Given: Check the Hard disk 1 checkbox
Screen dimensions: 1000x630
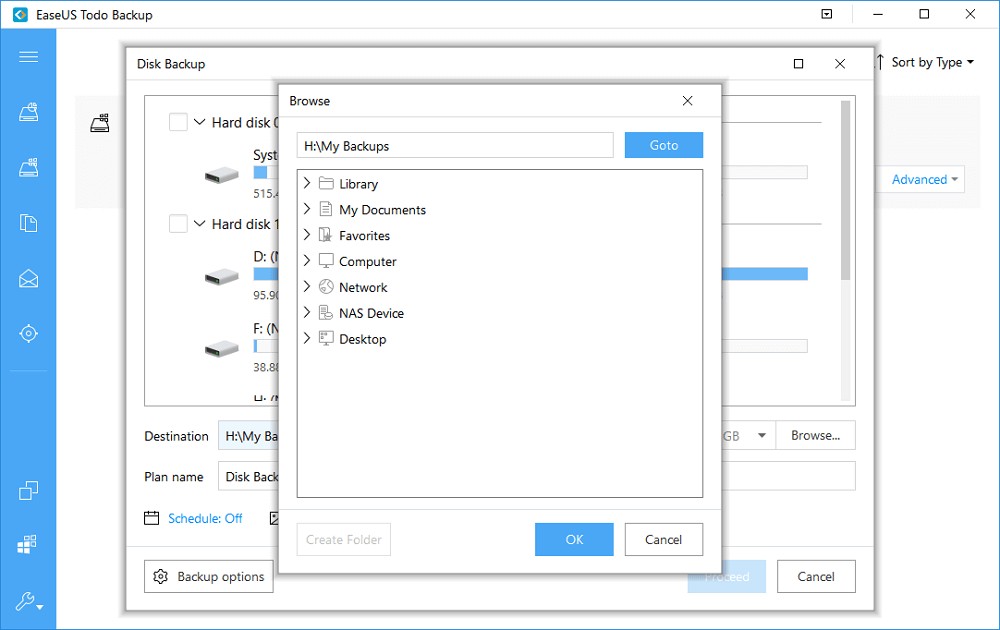Looking at the screenshot, I should (x=178, y=224).
